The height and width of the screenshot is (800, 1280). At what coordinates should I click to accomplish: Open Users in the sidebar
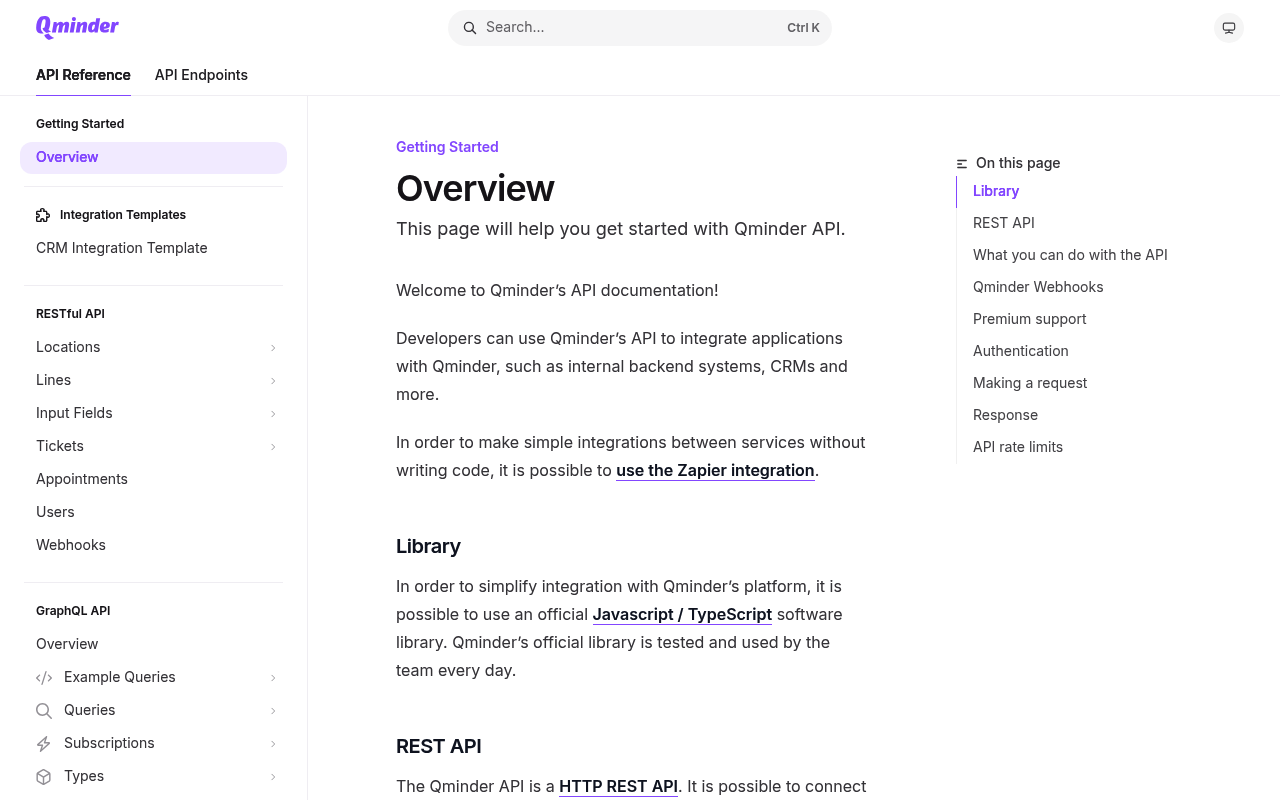click(x=153, y=512)
